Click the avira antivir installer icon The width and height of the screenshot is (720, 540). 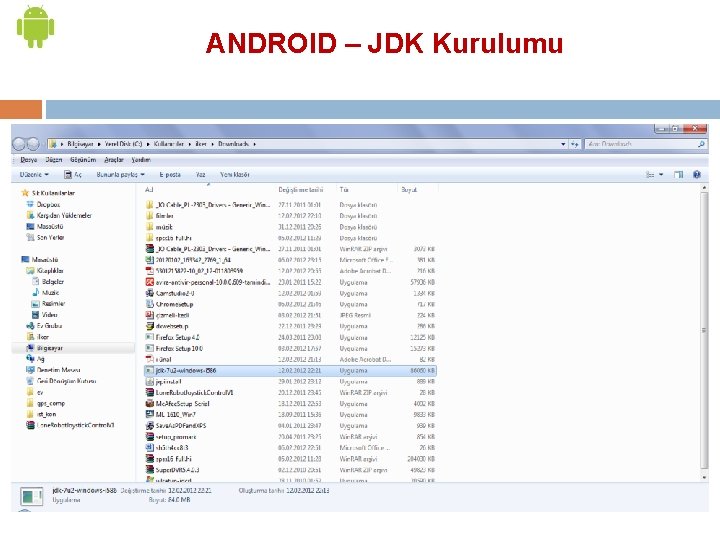pos(150,282)
